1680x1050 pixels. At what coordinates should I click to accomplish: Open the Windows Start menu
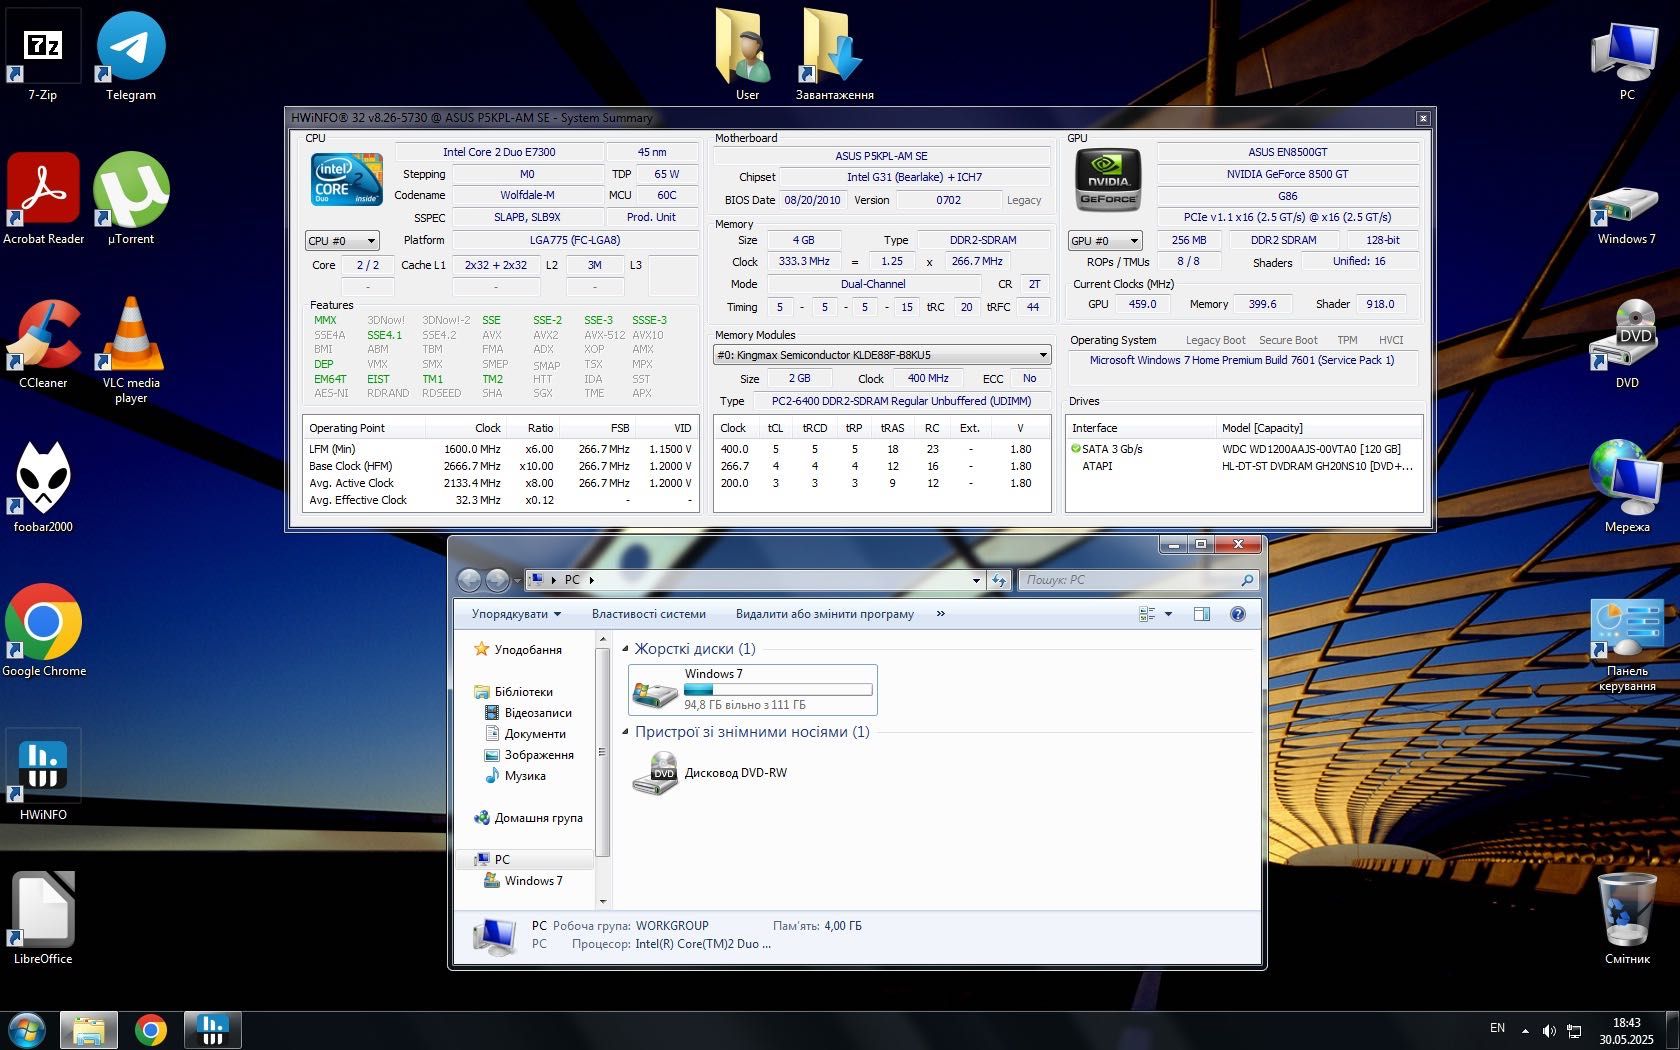27,1030
